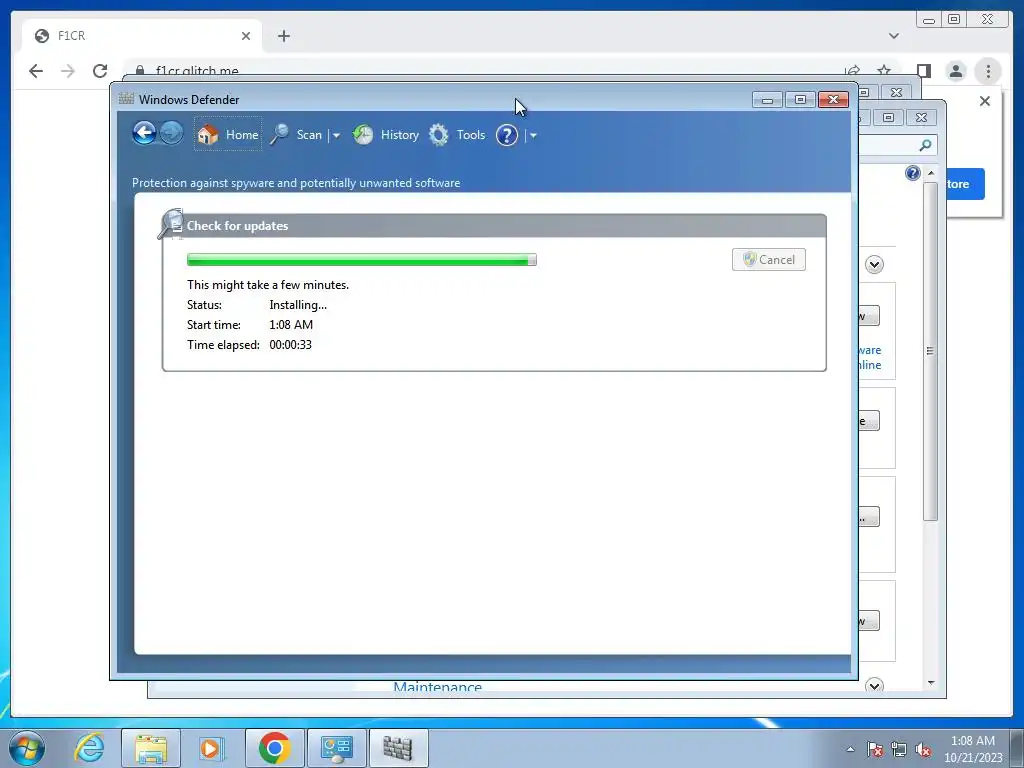1024x768 pixels.
Task: Click the muted volume tray icon
Action: coord(923,749)
